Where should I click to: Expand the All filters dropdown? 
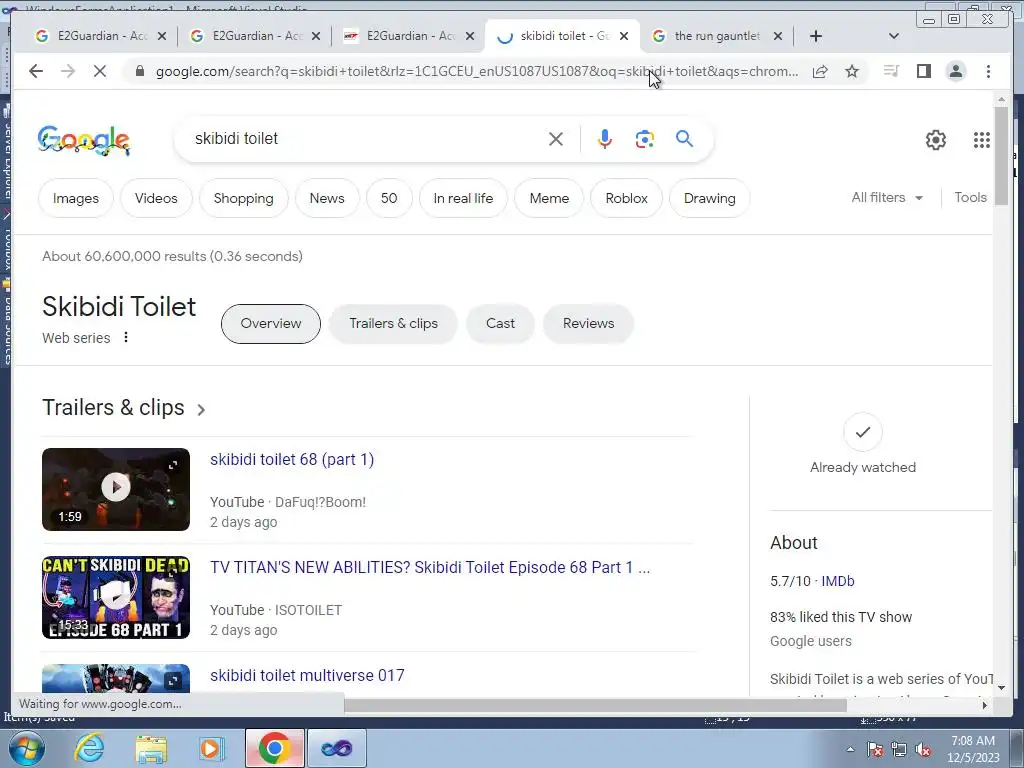[x=887, y=197]
